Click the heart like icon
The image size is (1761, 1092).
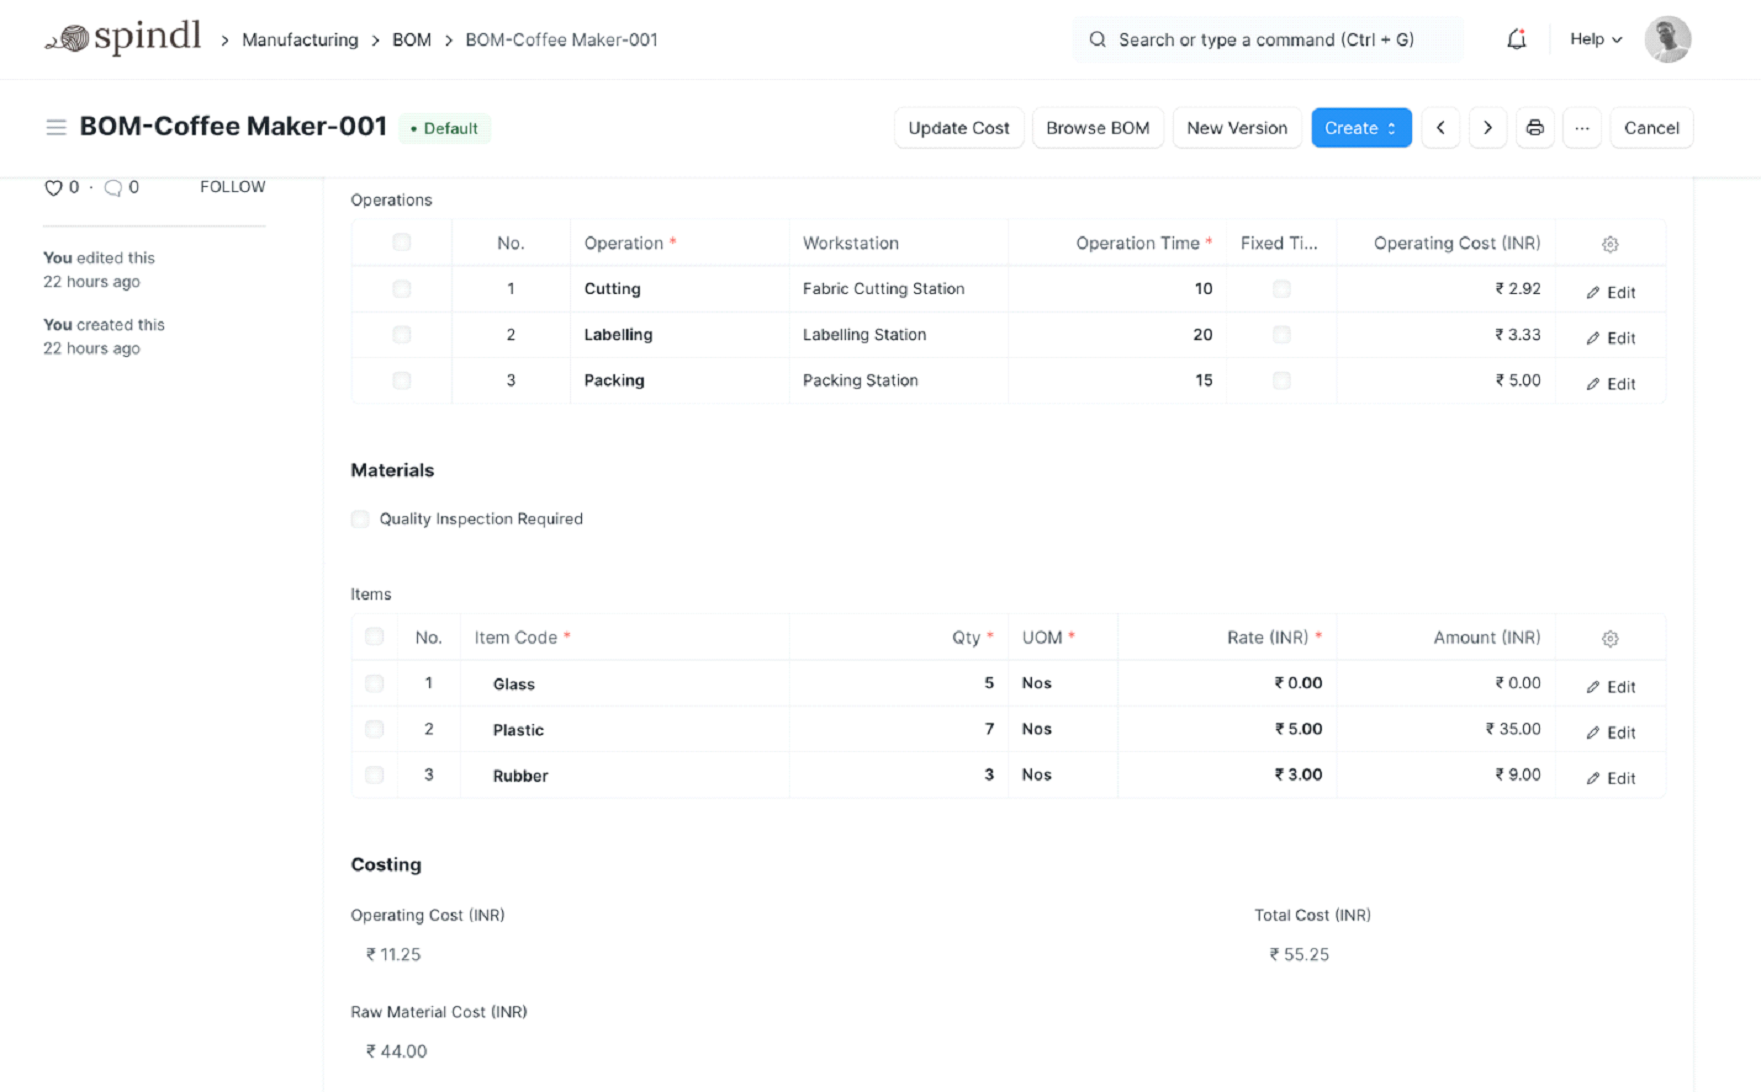53,188
